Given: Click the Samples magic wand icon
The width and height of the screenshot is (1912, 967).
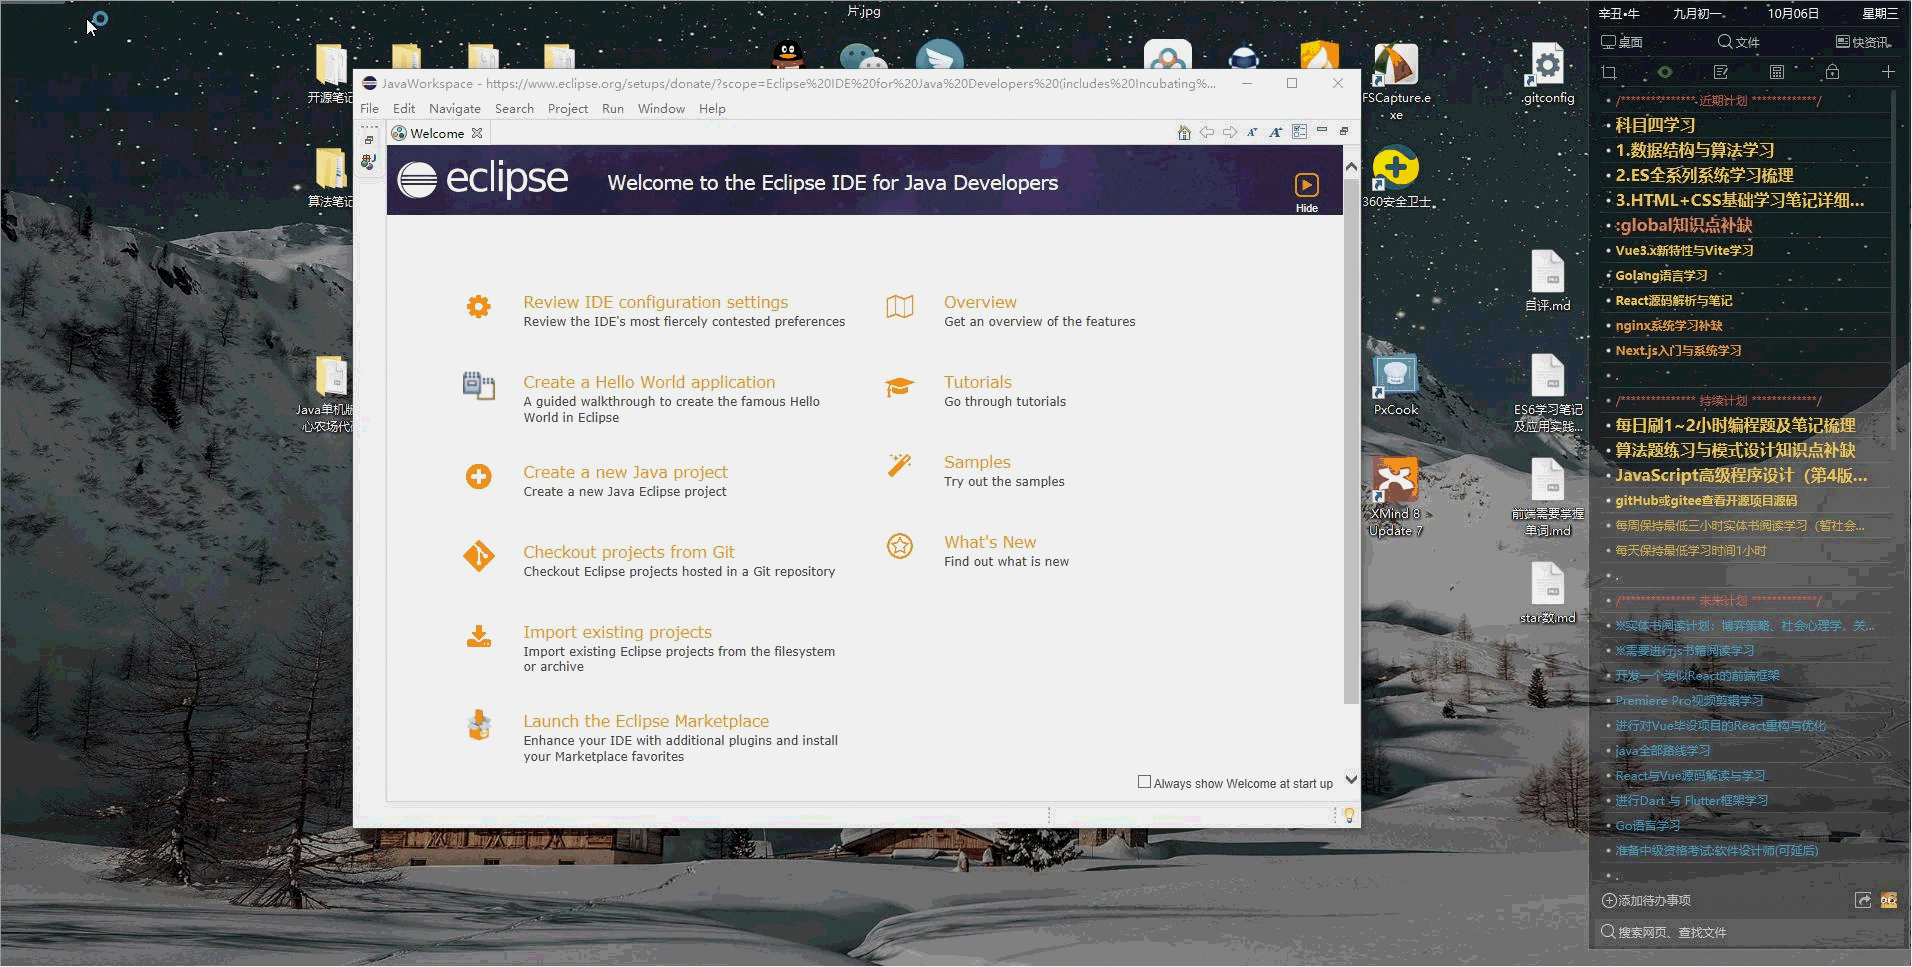Looking at the screenshot, I should (x=900, y=466).
